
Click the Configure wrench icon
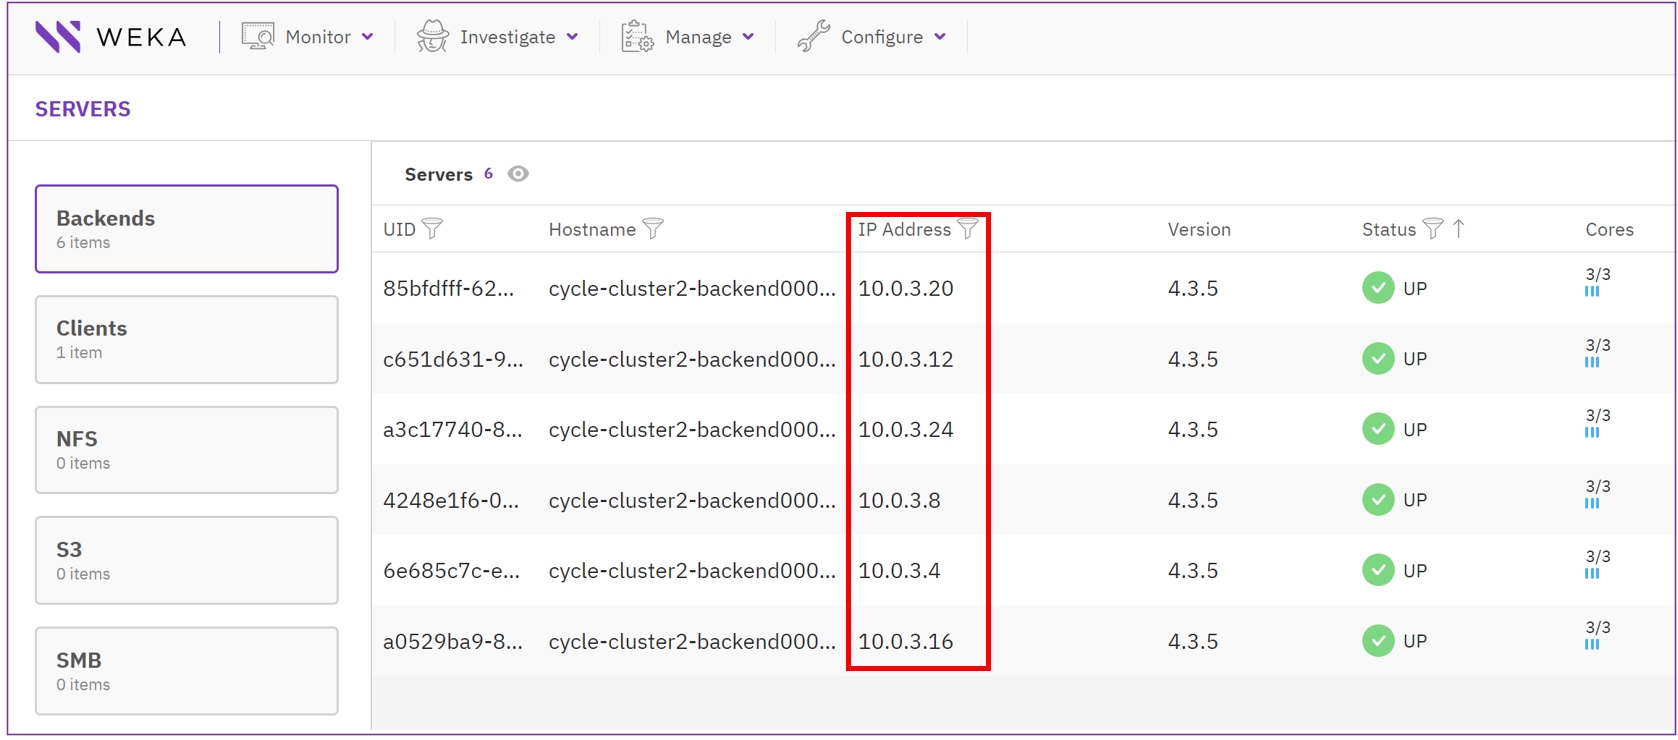[813, 37]
